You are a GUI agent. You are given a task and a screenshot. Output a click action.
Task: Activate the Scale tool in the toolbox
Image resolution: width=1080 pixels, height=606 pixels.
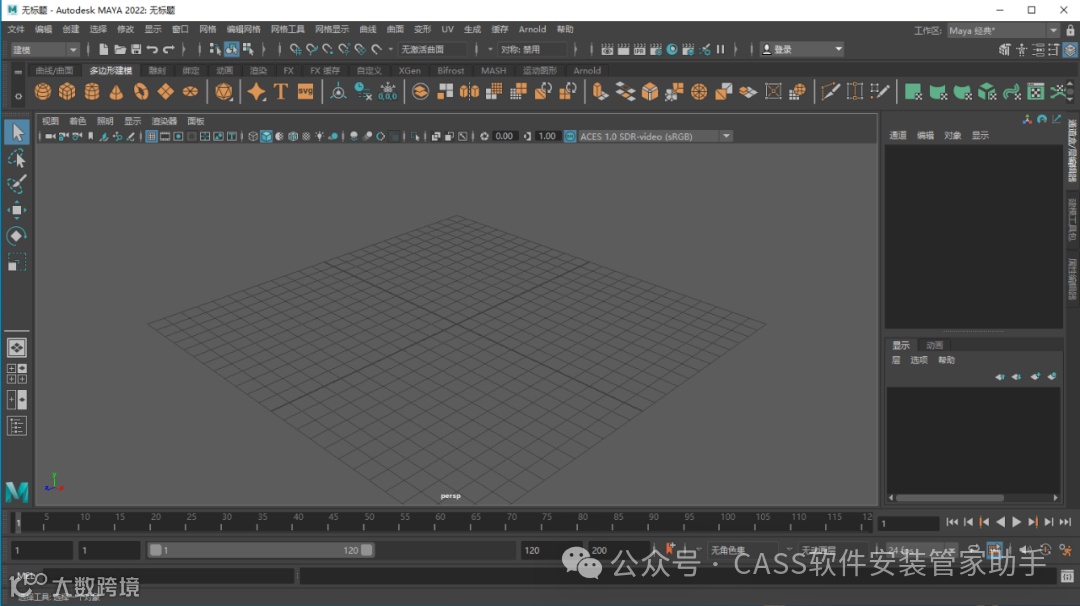coord(17,262)
